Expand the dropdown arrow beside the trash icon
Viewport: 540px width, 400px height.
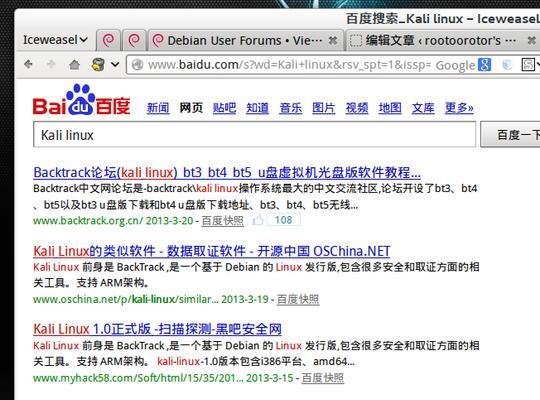(115, 64)
